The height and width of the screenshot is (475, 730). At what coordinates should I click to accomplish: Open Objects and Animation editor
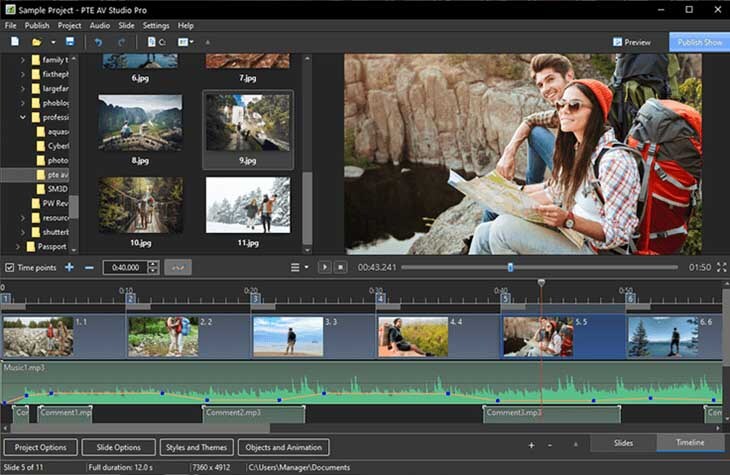284,447
